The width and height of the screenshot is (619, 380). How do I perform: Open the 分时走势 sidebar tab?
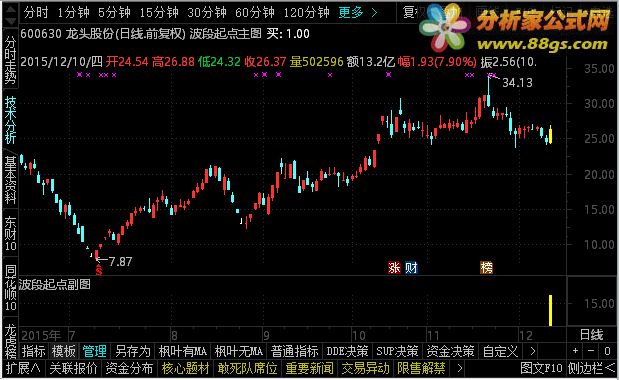coord(10,60)
